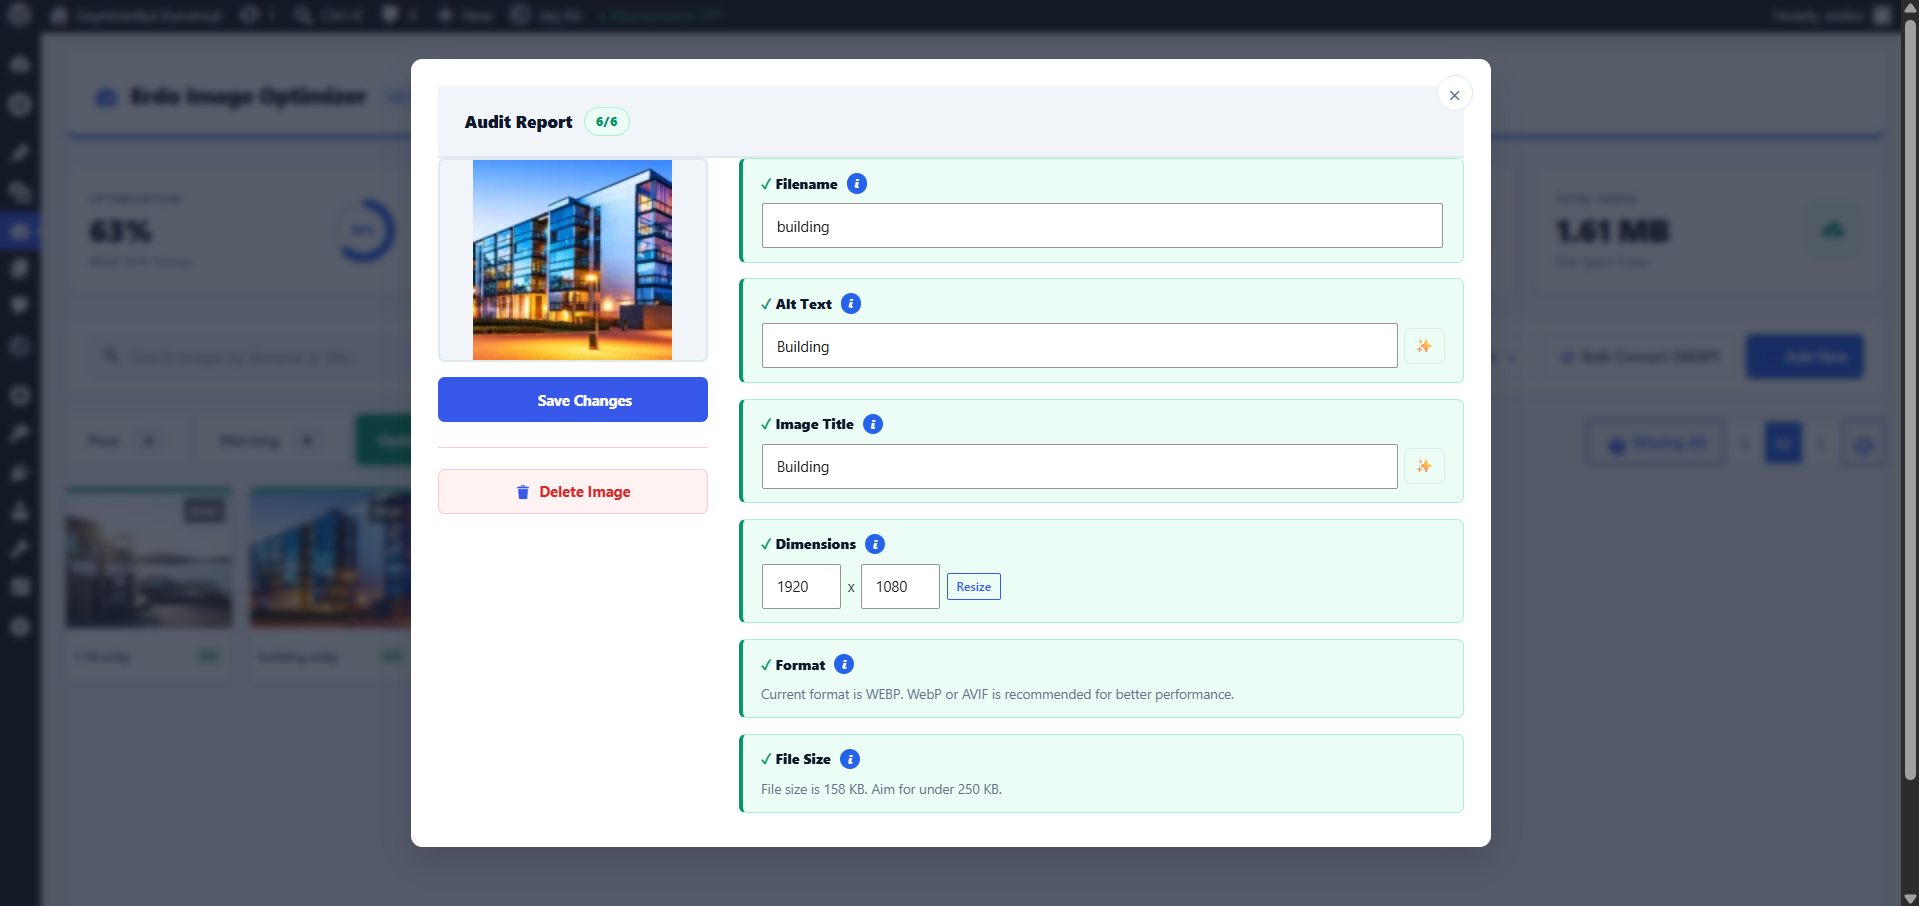The width and height of the screenshot is (1919, 906).
Task: Click the height field showing 1080
Action: [900, 587]
